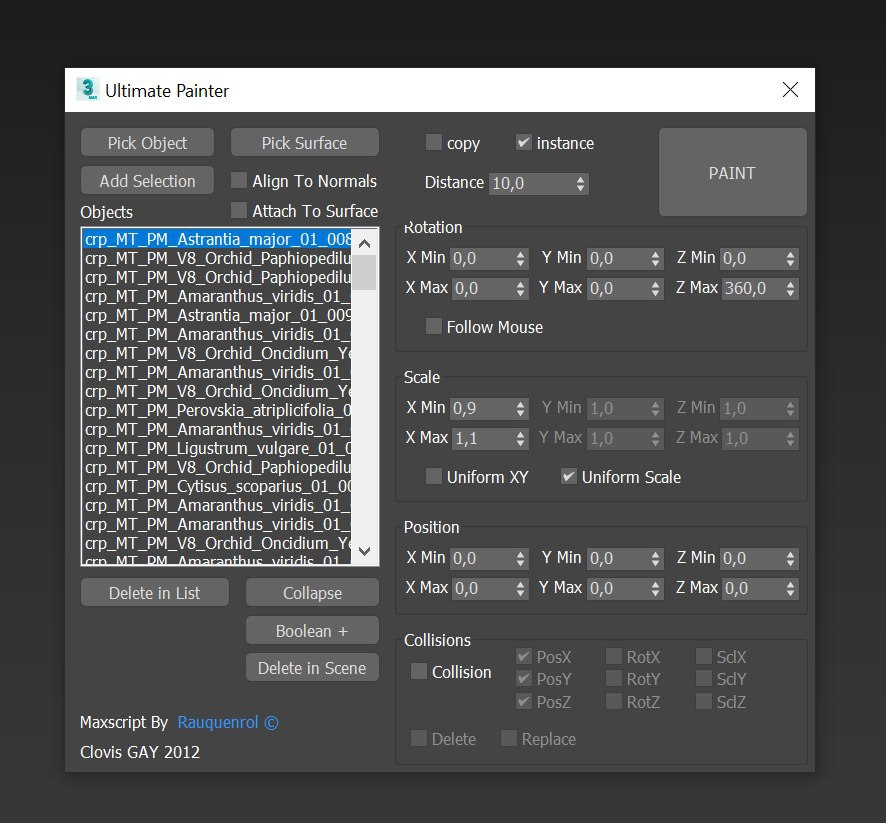Click the Add Selection button

pyautogui.click(x=147, y=181)
